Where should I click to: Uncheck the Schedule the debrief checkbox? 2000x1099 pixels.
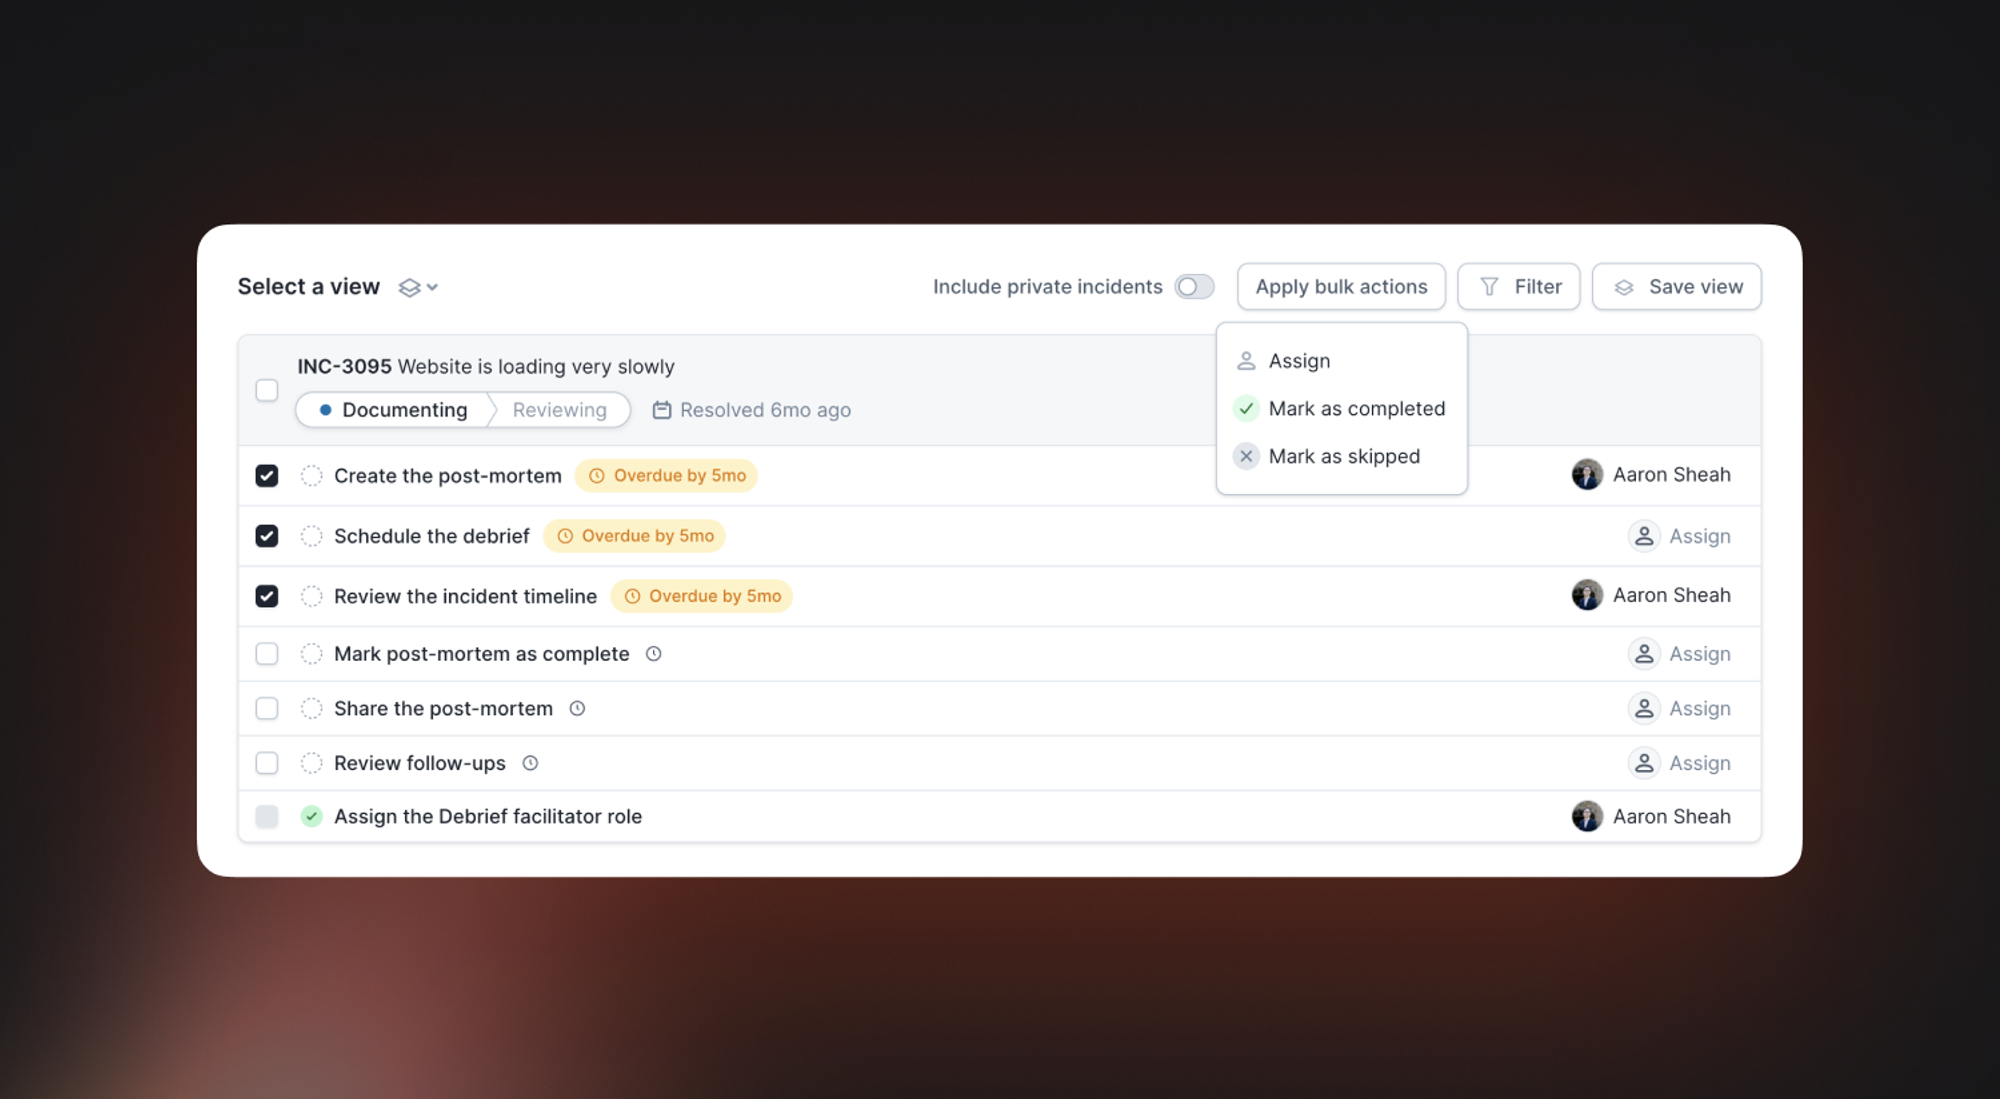tap(267, 536)
